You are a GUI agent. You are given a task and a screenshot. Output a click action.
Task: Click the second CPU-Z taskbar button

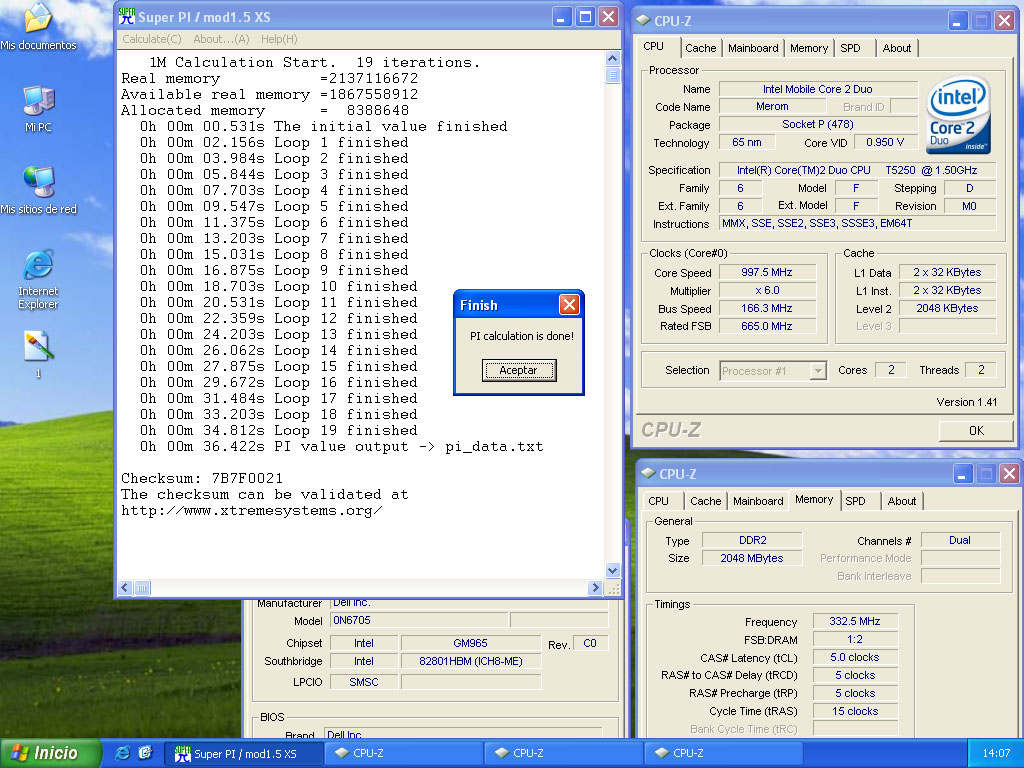564,753
